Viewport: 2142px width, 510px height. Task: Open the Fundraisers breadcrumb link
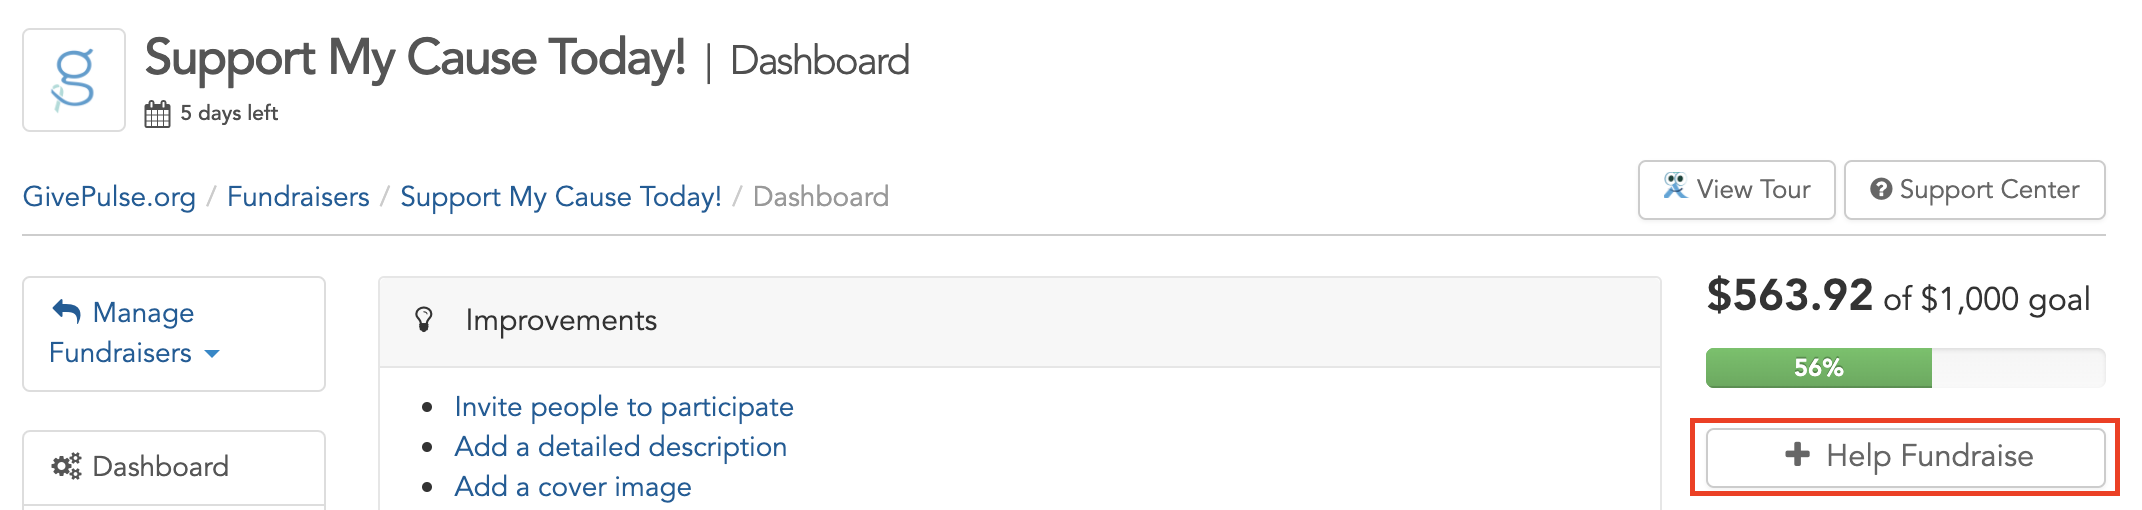tap(298, 197)
